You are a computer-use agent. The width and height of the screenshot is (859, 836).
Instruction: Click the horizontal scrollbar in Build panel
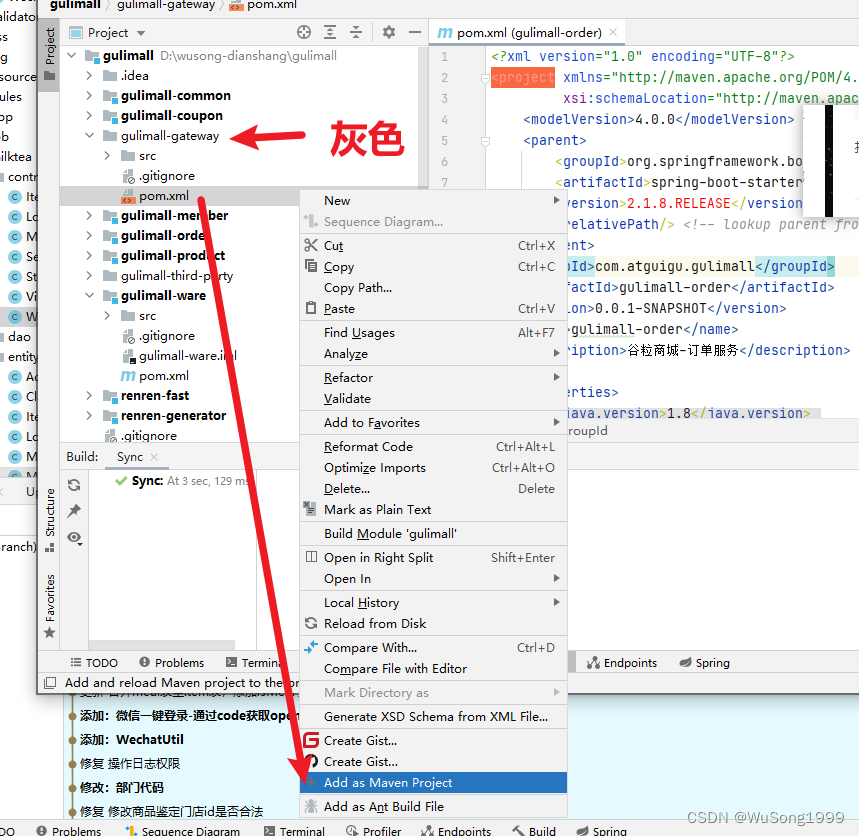point(162,644)
